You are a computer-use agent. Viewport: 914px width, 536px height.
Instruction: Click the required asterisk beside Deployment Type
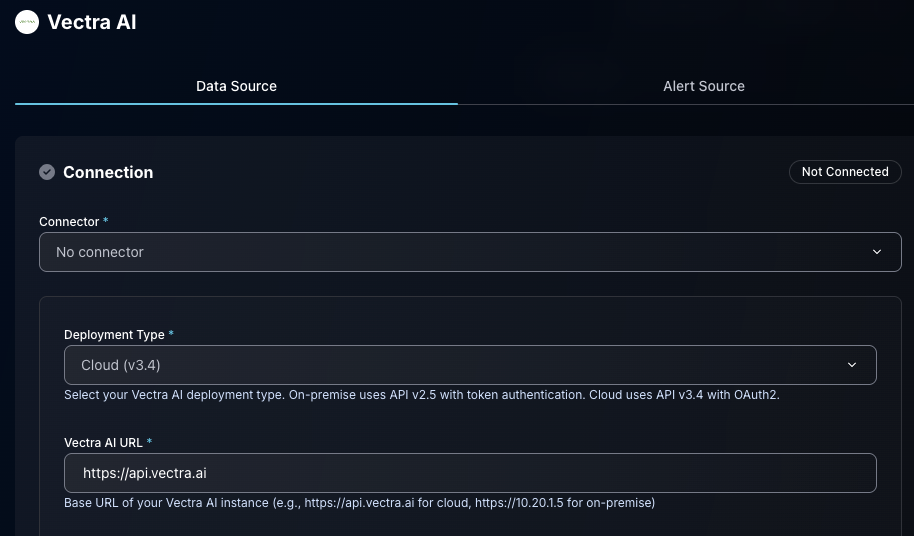click(x=171, y=334)
